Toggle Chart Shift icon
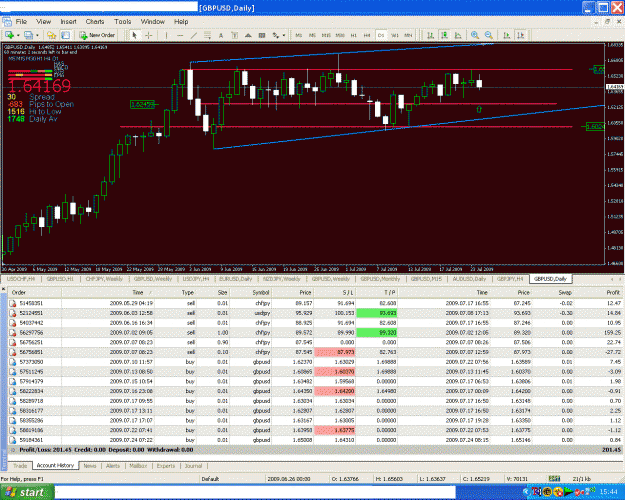Viewport: 625px width, 500px height. pyautogui.click(x=521, y=35)
